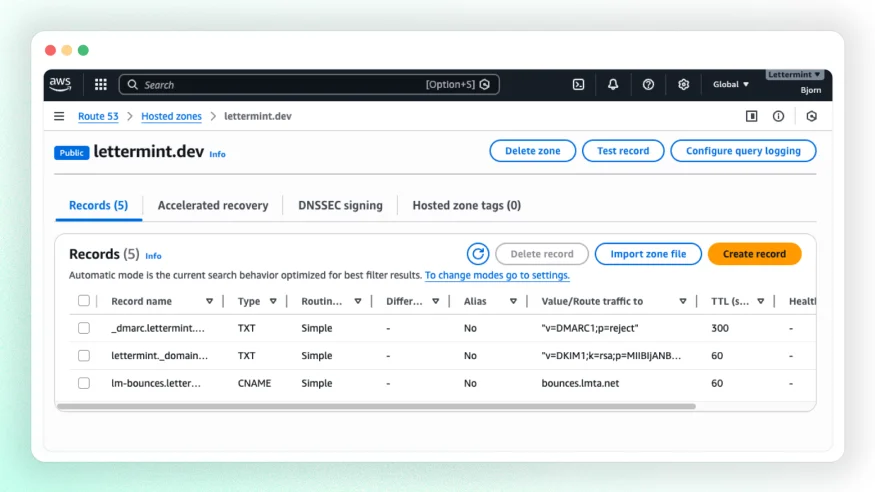The width and height of the screenshot is (875, 492).
Task: Click the Delete zone button
Action: point(532,151)
